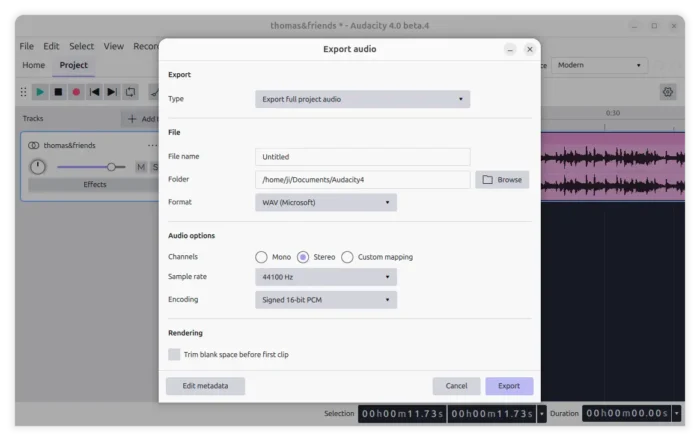700x441 pixels.
Task: Stop playback with the Stop button
Action: pyautogui.click(x=58, y=92)
